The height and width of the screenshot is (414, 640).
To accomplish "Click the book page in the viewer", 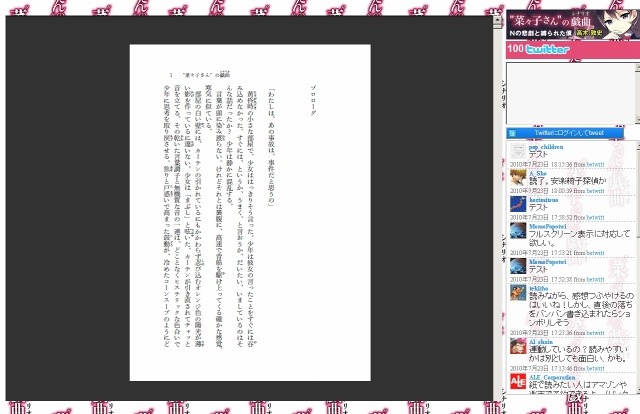I will click(x=250, y=213).
